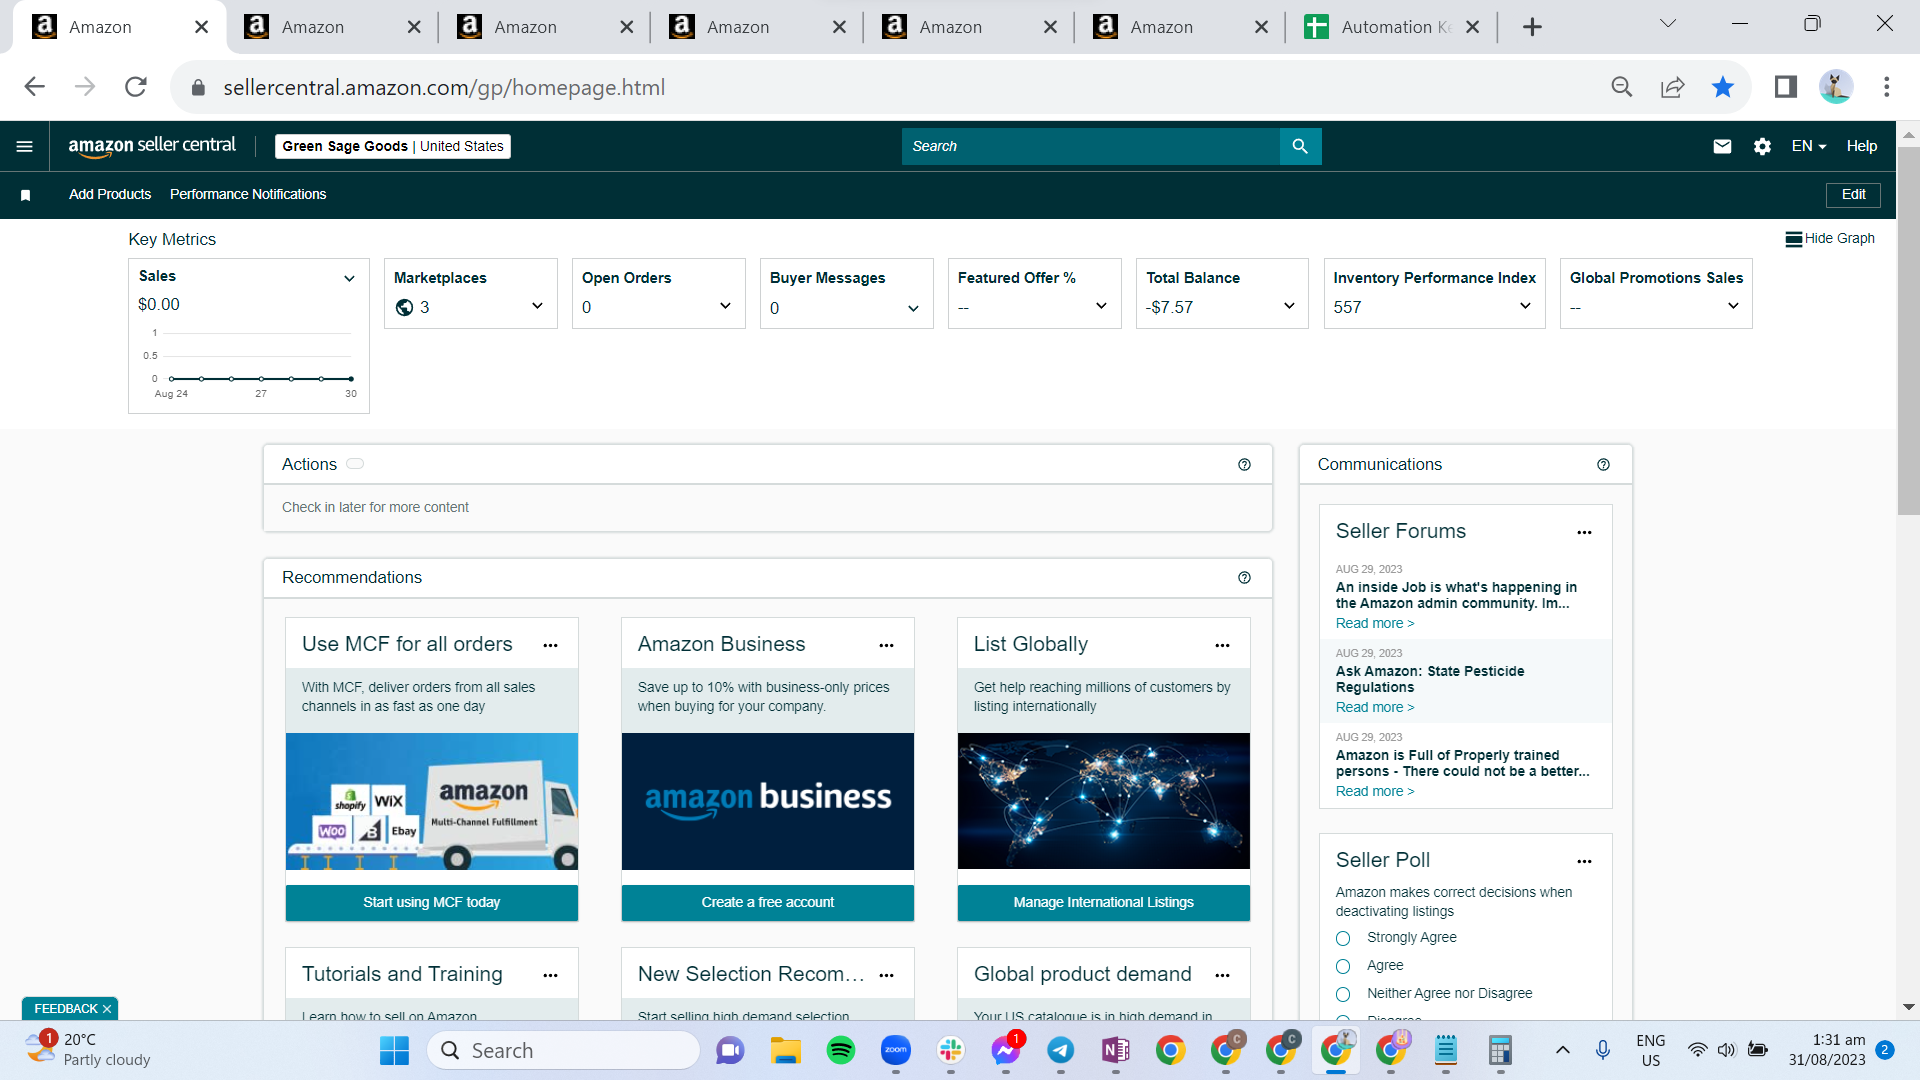Open options for Amazon Business card
This screenshot has width=1920, height=1080.
point(886,645)
